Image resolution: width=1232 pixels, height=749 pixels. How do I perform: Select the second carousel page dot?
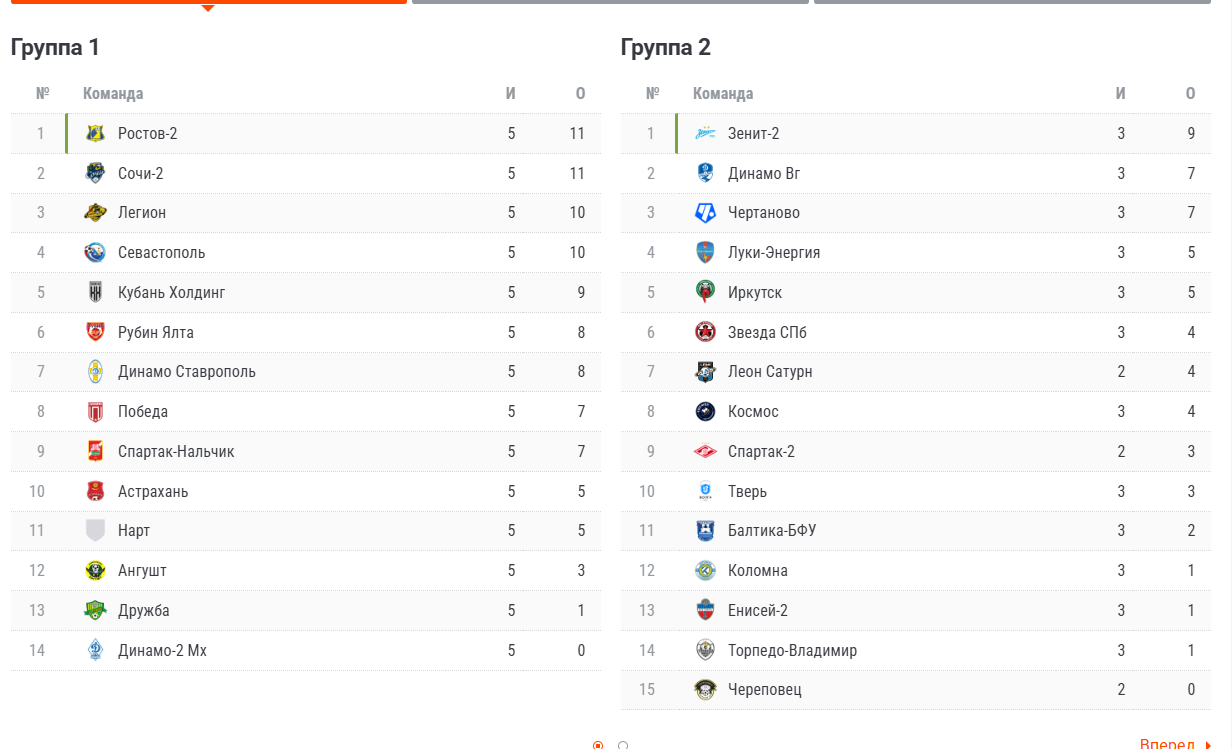pyautogui.click(x=623, y=745)
